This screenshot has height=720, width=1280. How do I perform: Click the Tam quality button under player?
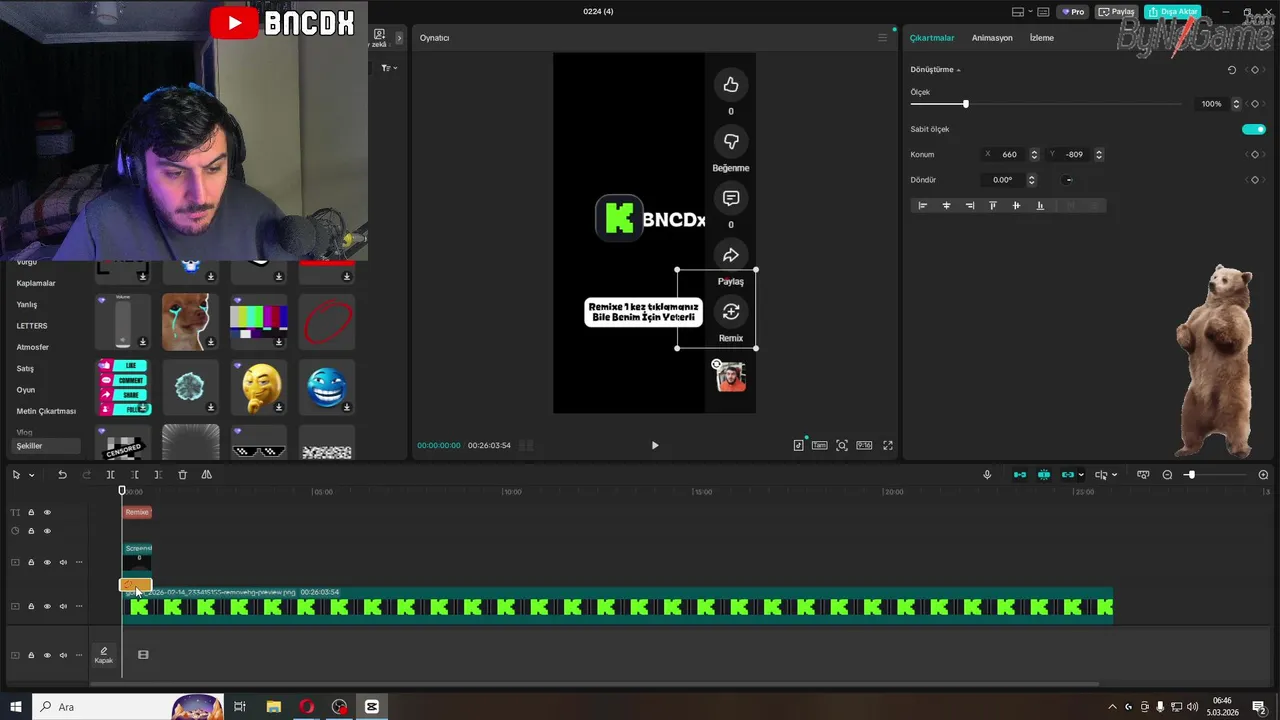click(819, 445)
